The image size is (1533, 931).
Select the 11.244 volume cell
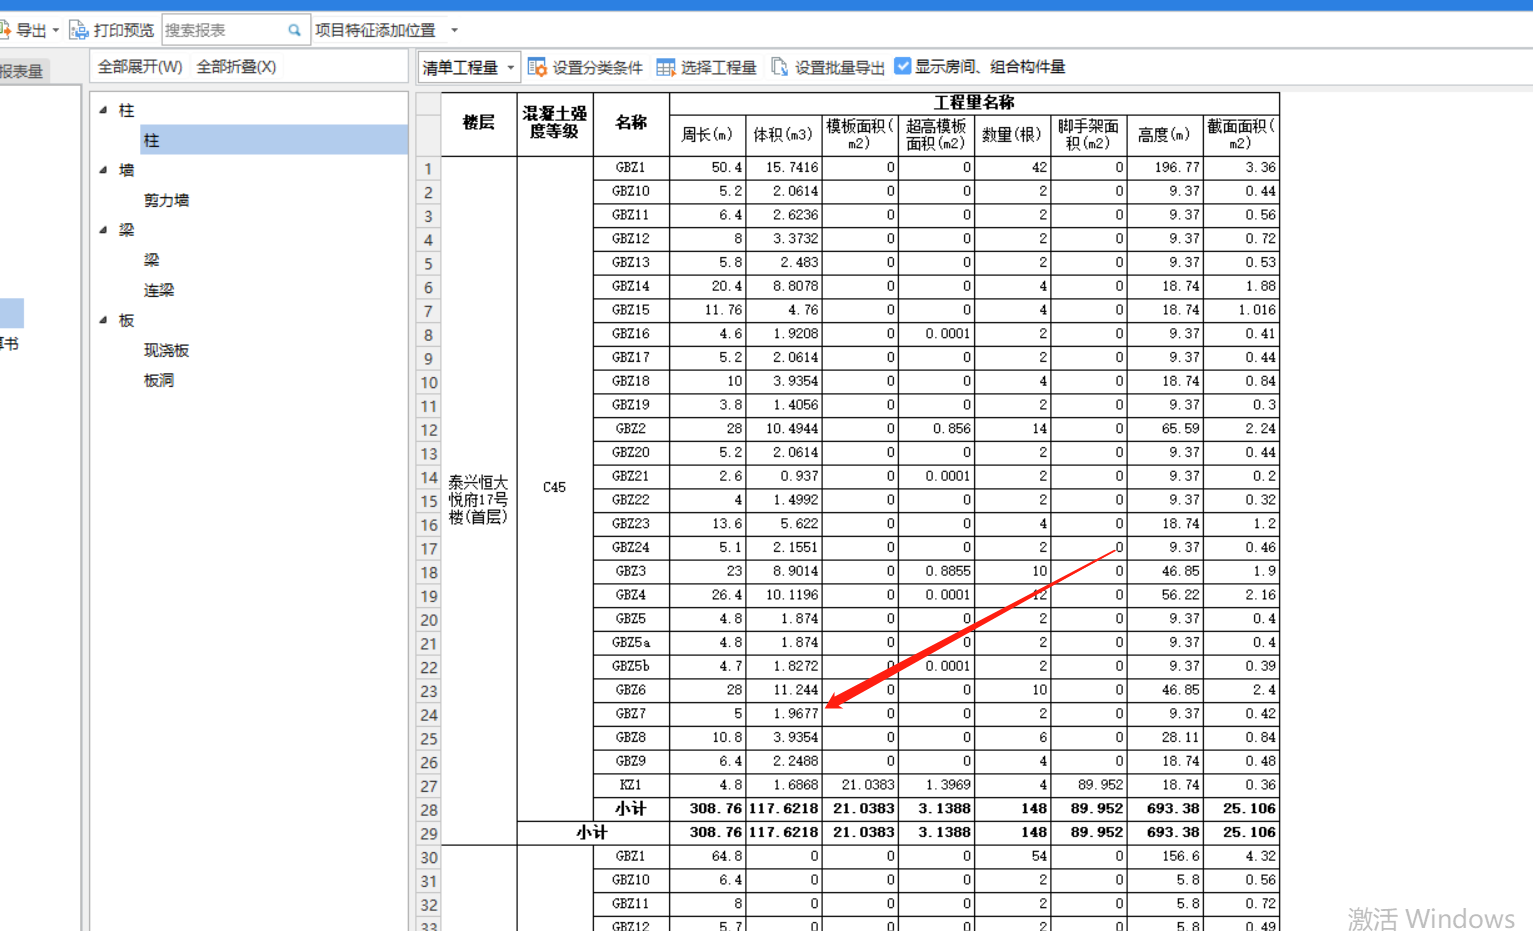click(x=783, y=690)
